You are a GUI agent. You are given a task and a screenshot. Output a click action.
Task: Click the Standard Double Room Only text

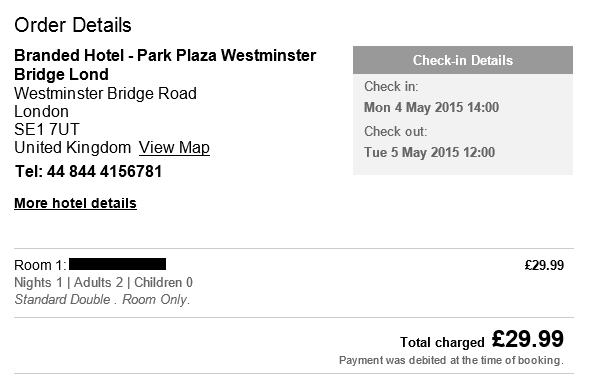click(x=102, y=299)
